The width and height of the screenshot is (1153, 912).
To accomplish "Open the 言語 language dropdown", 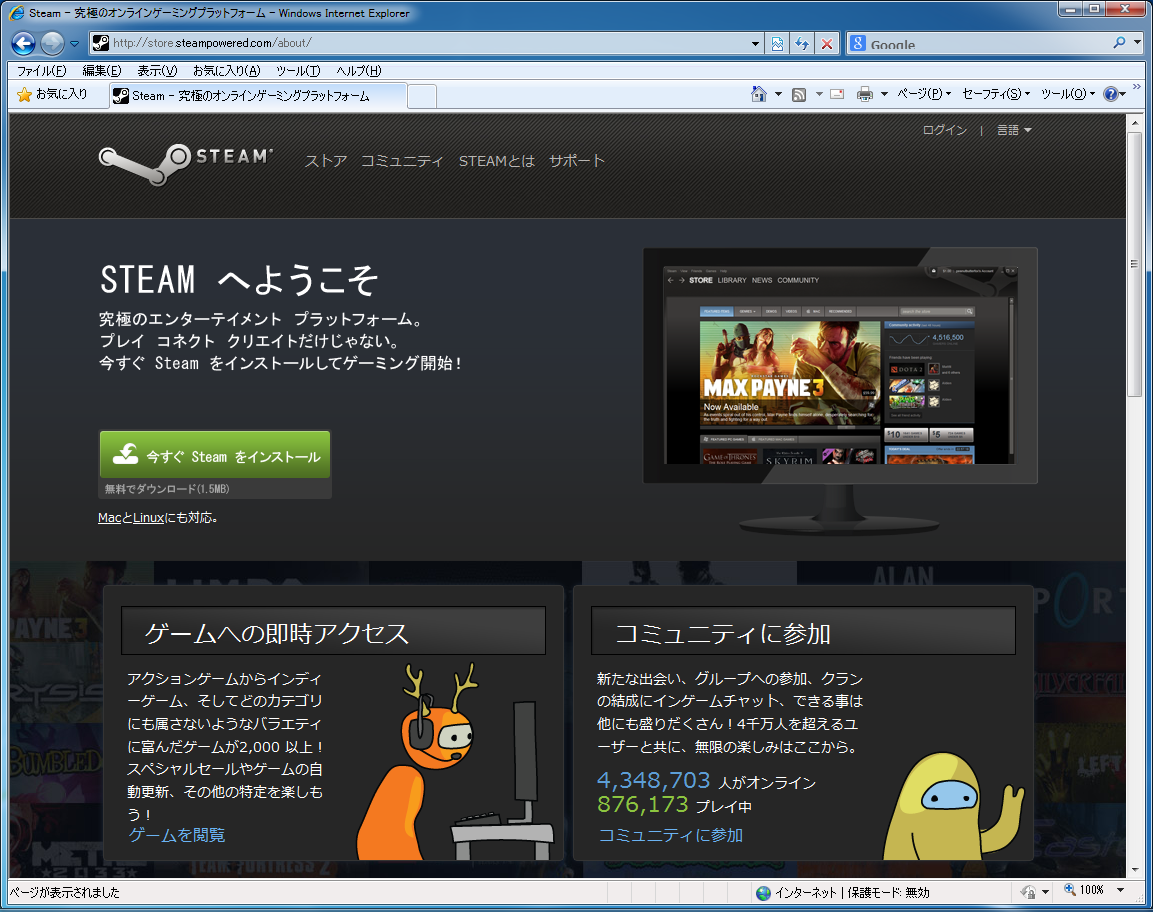I will click(1014, 130).
